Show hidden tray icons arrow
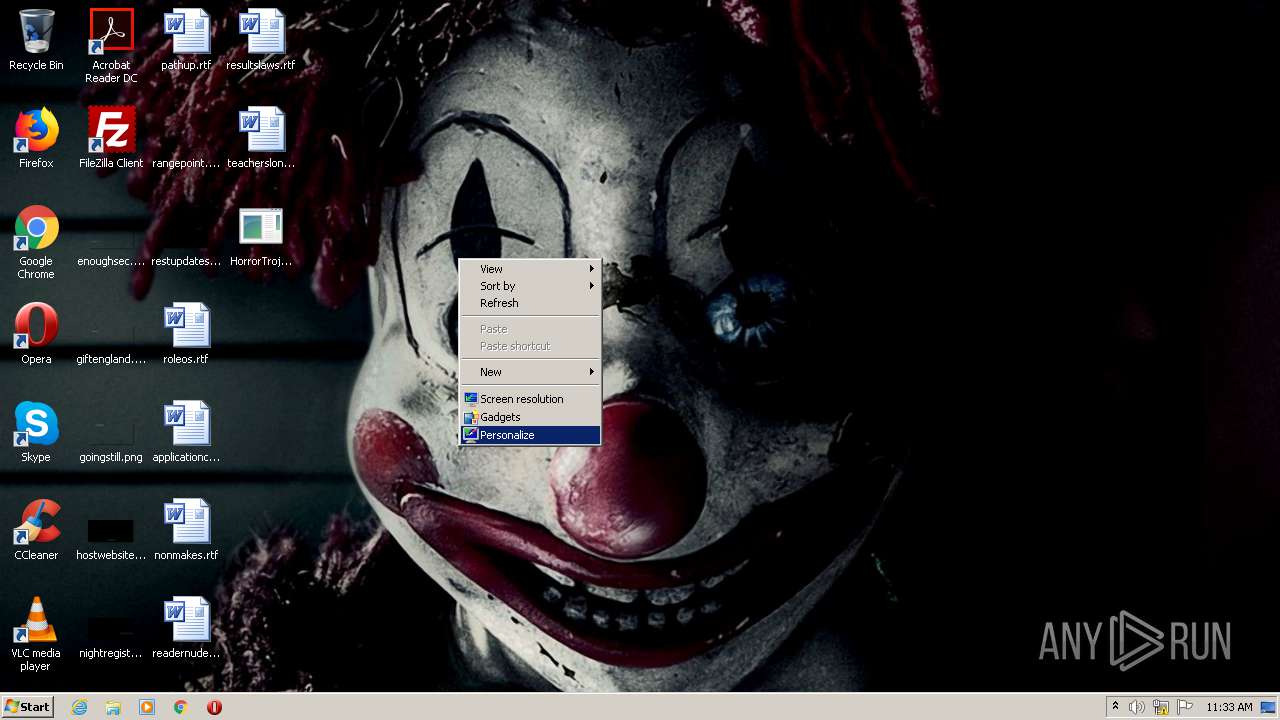The height and width of the screenshot is (720, 1280). pyautogui.click(x=1115, y=707)
